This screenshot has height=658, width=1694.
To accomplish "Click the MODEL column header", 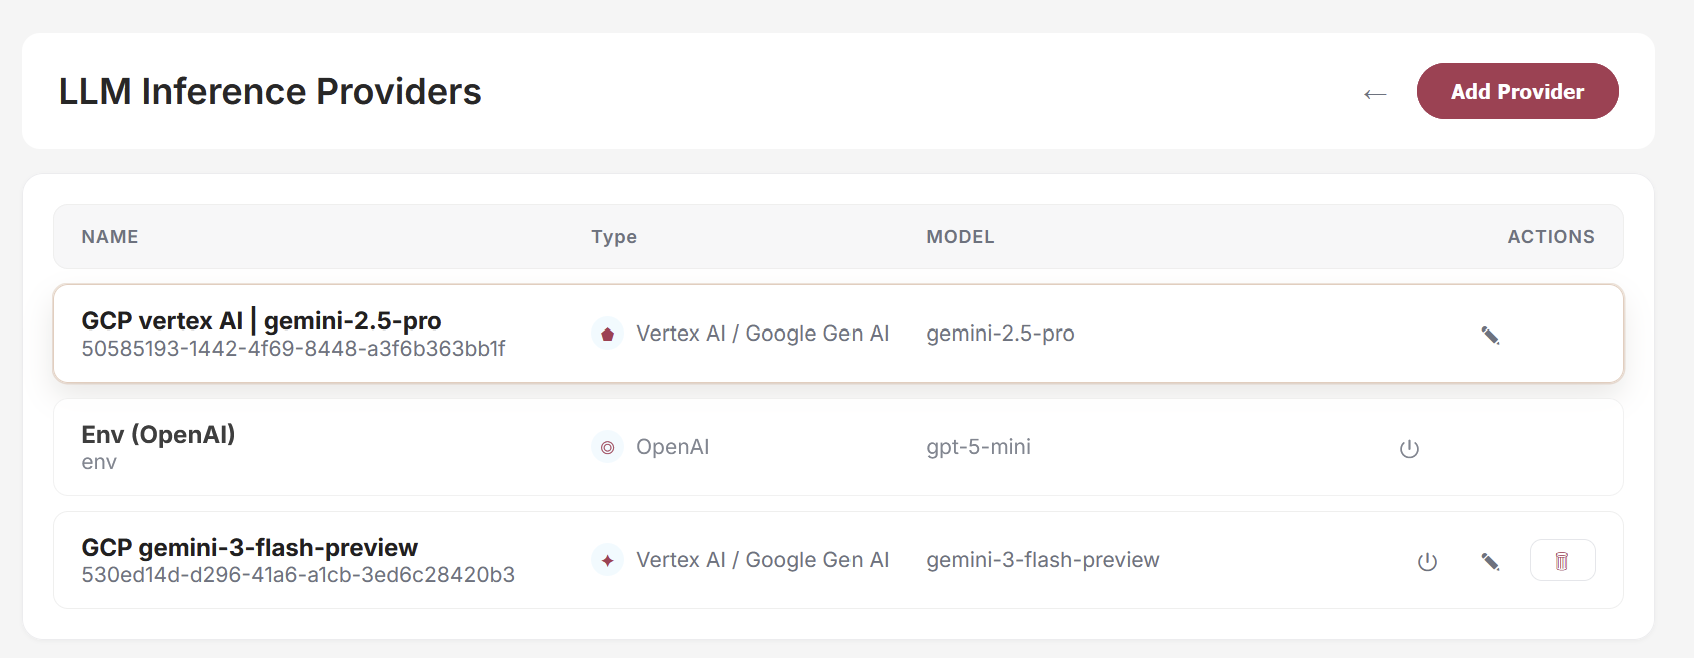I will 960,237.
